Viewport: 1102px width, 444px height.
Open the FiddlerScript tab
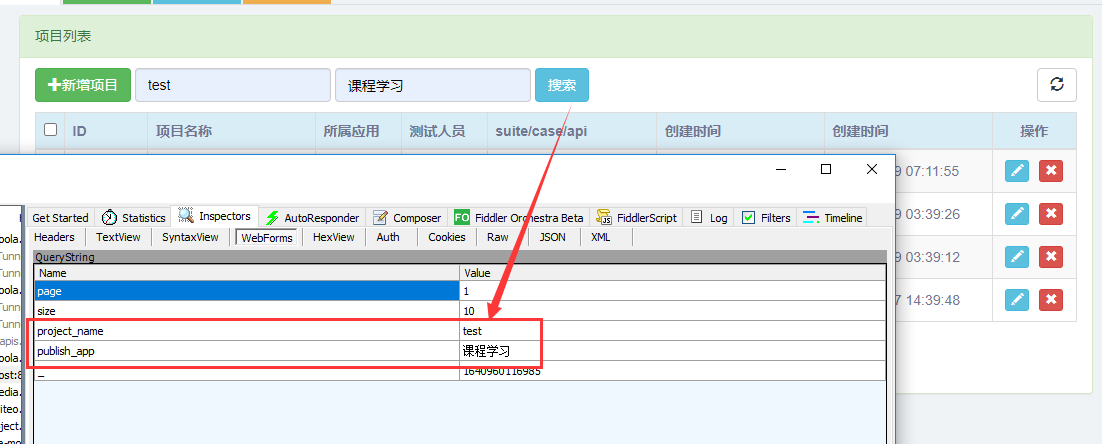point(637,218)
